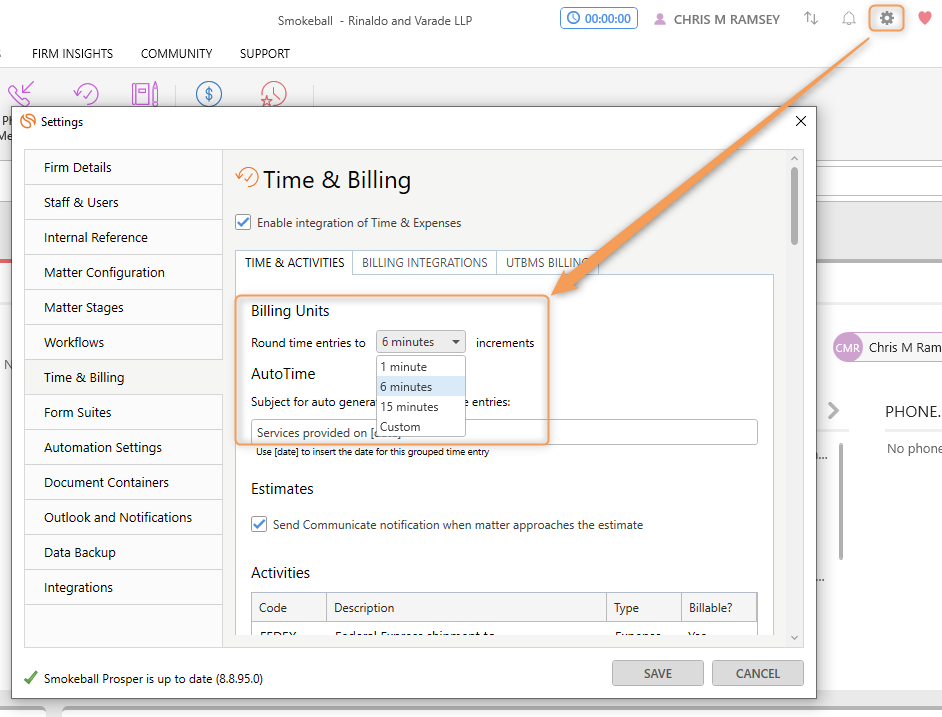
Task: Click the notebook and pen toolbar icon
Action: [145, 94]
